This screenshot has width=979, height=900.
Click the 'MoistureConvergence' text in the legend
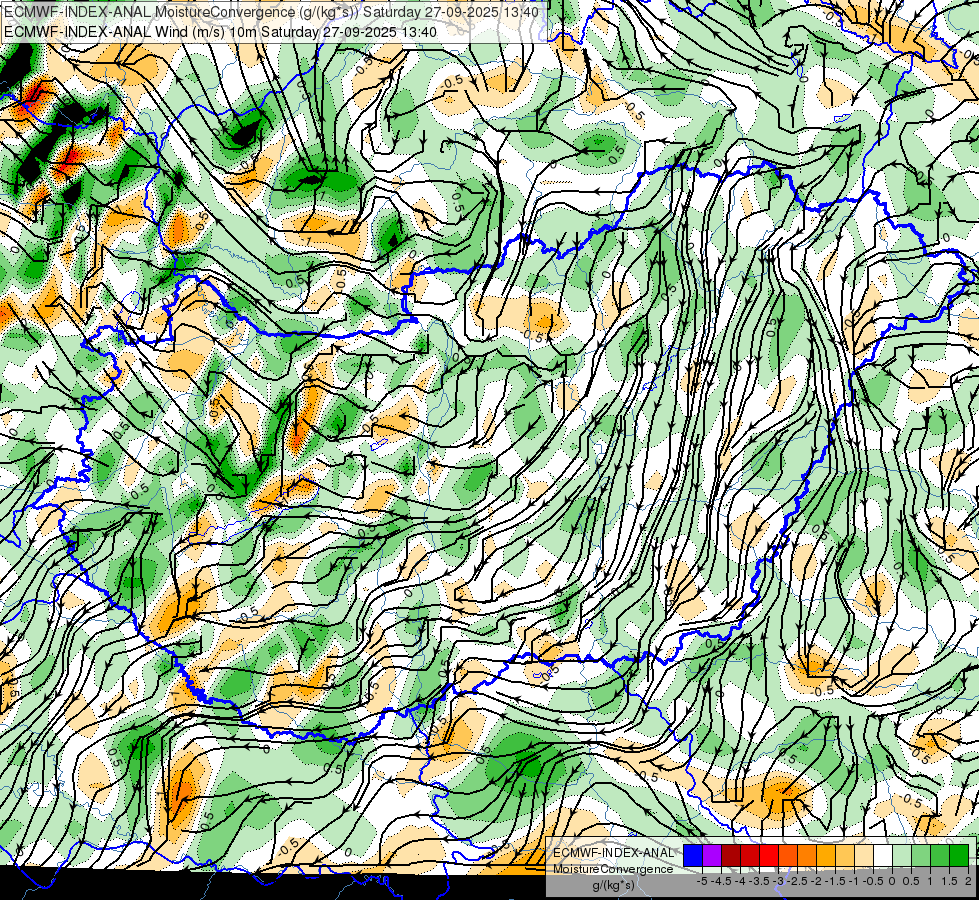click(x=613, y=869)
